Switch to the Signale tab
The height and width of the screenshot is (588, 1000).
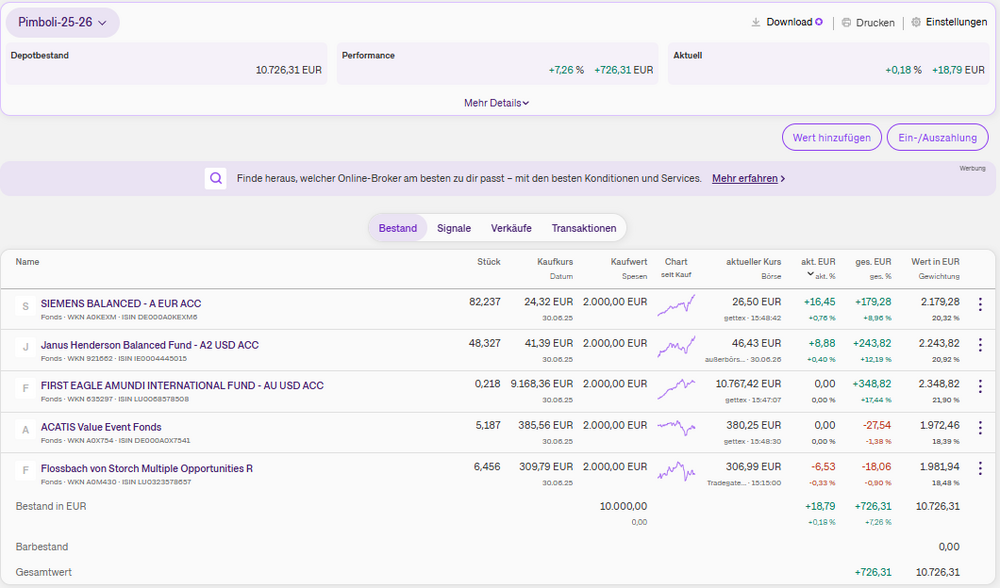(x=453, y=228)
